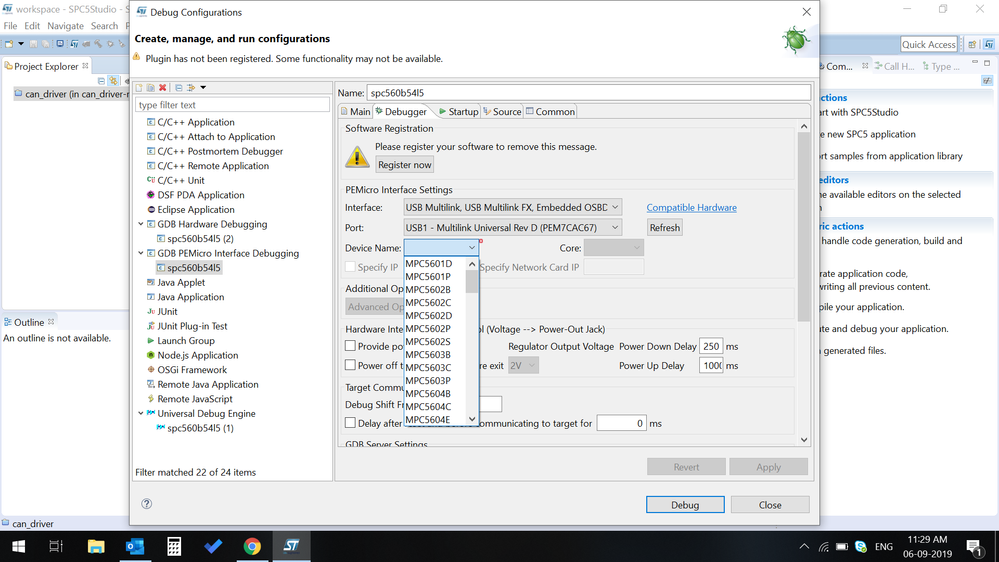Click the Compatible Hardware link

point(691,207)
